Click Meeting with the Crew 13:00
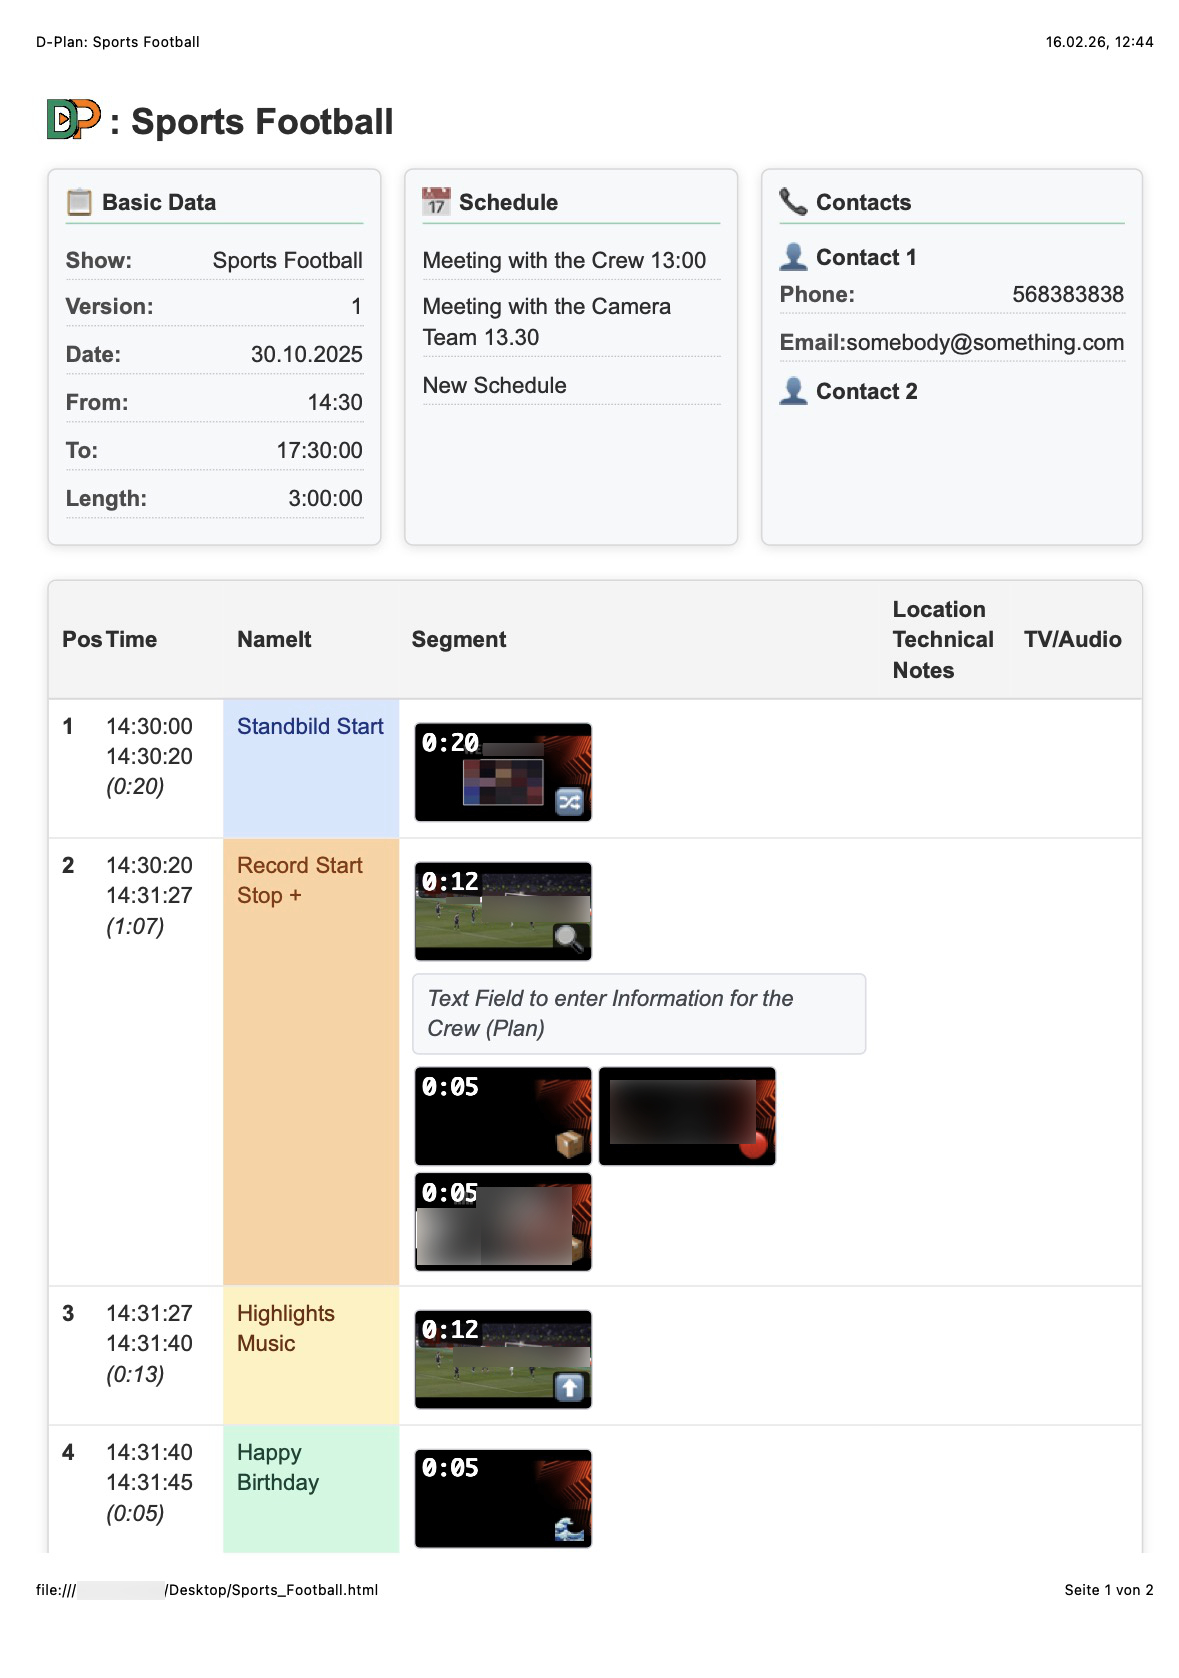This screenshot has height=1678, width=1179. coord(564,260)
